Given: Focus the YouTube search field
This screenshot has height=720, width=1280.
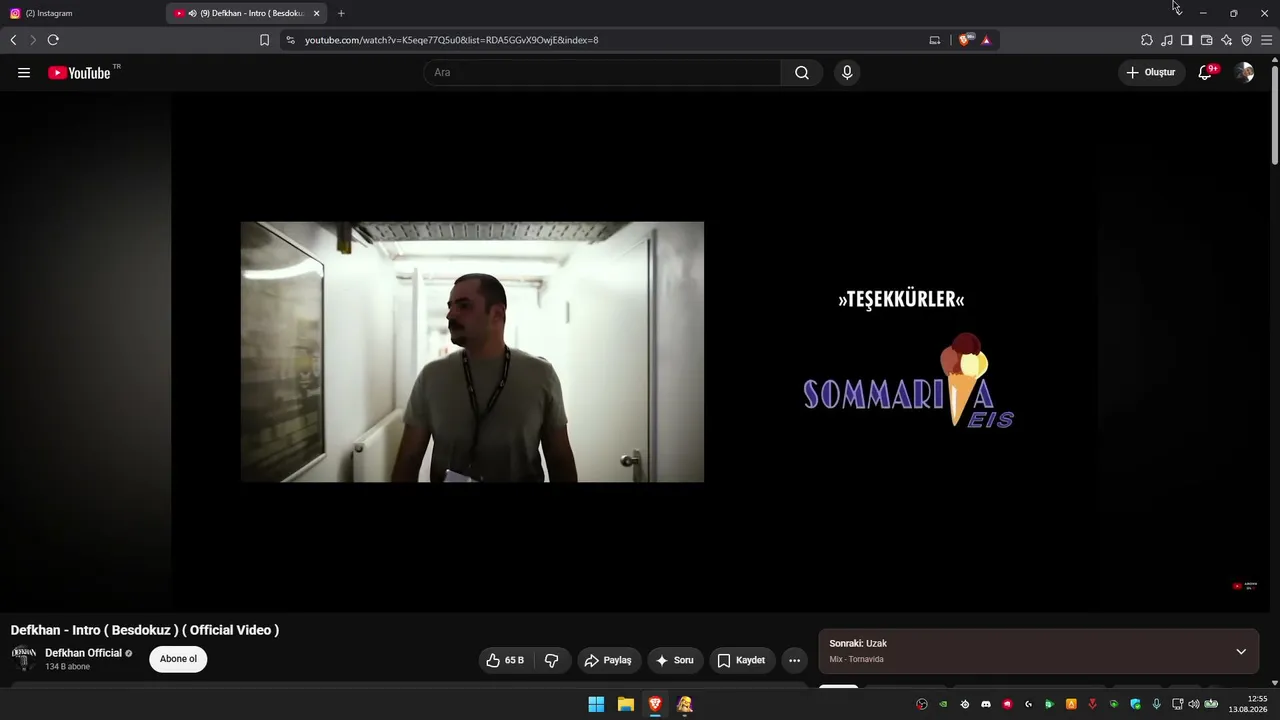Looking at the screenshot, I should [602, 72].
